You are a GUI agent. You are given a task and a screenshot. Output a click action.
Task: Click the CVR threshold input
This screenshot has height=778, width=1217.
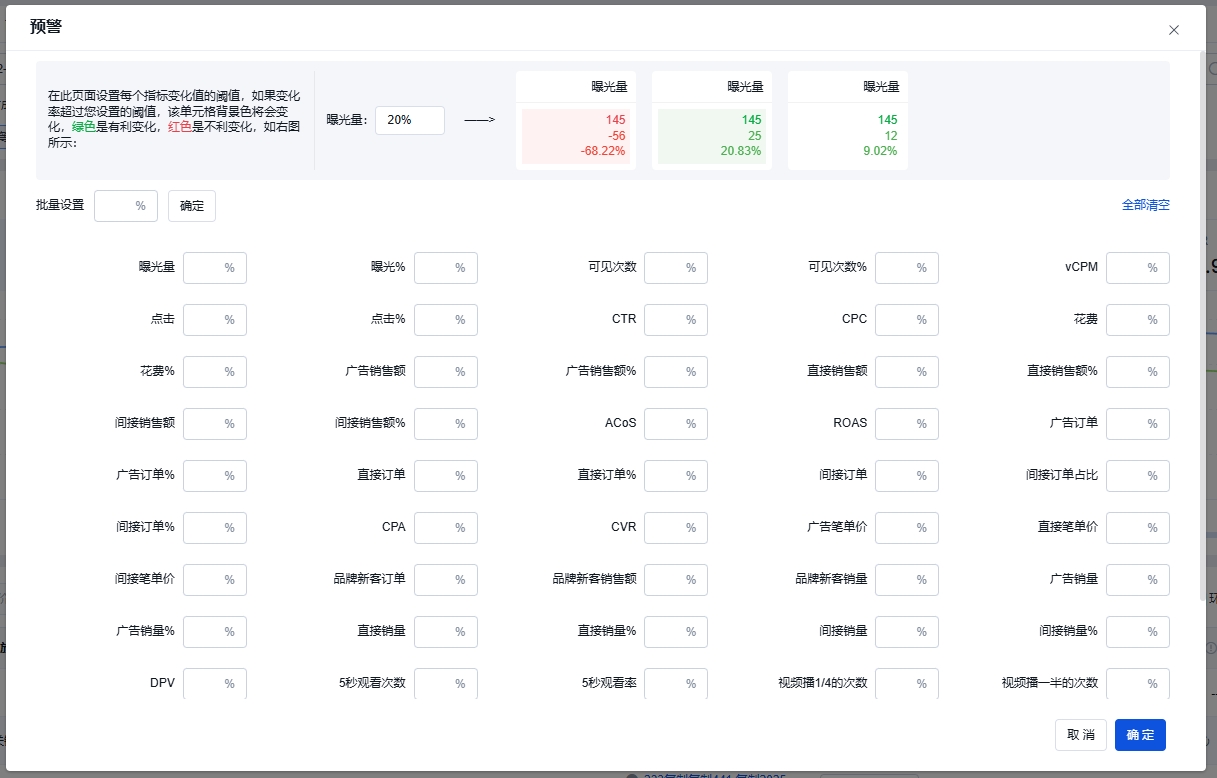click(667, 528)
